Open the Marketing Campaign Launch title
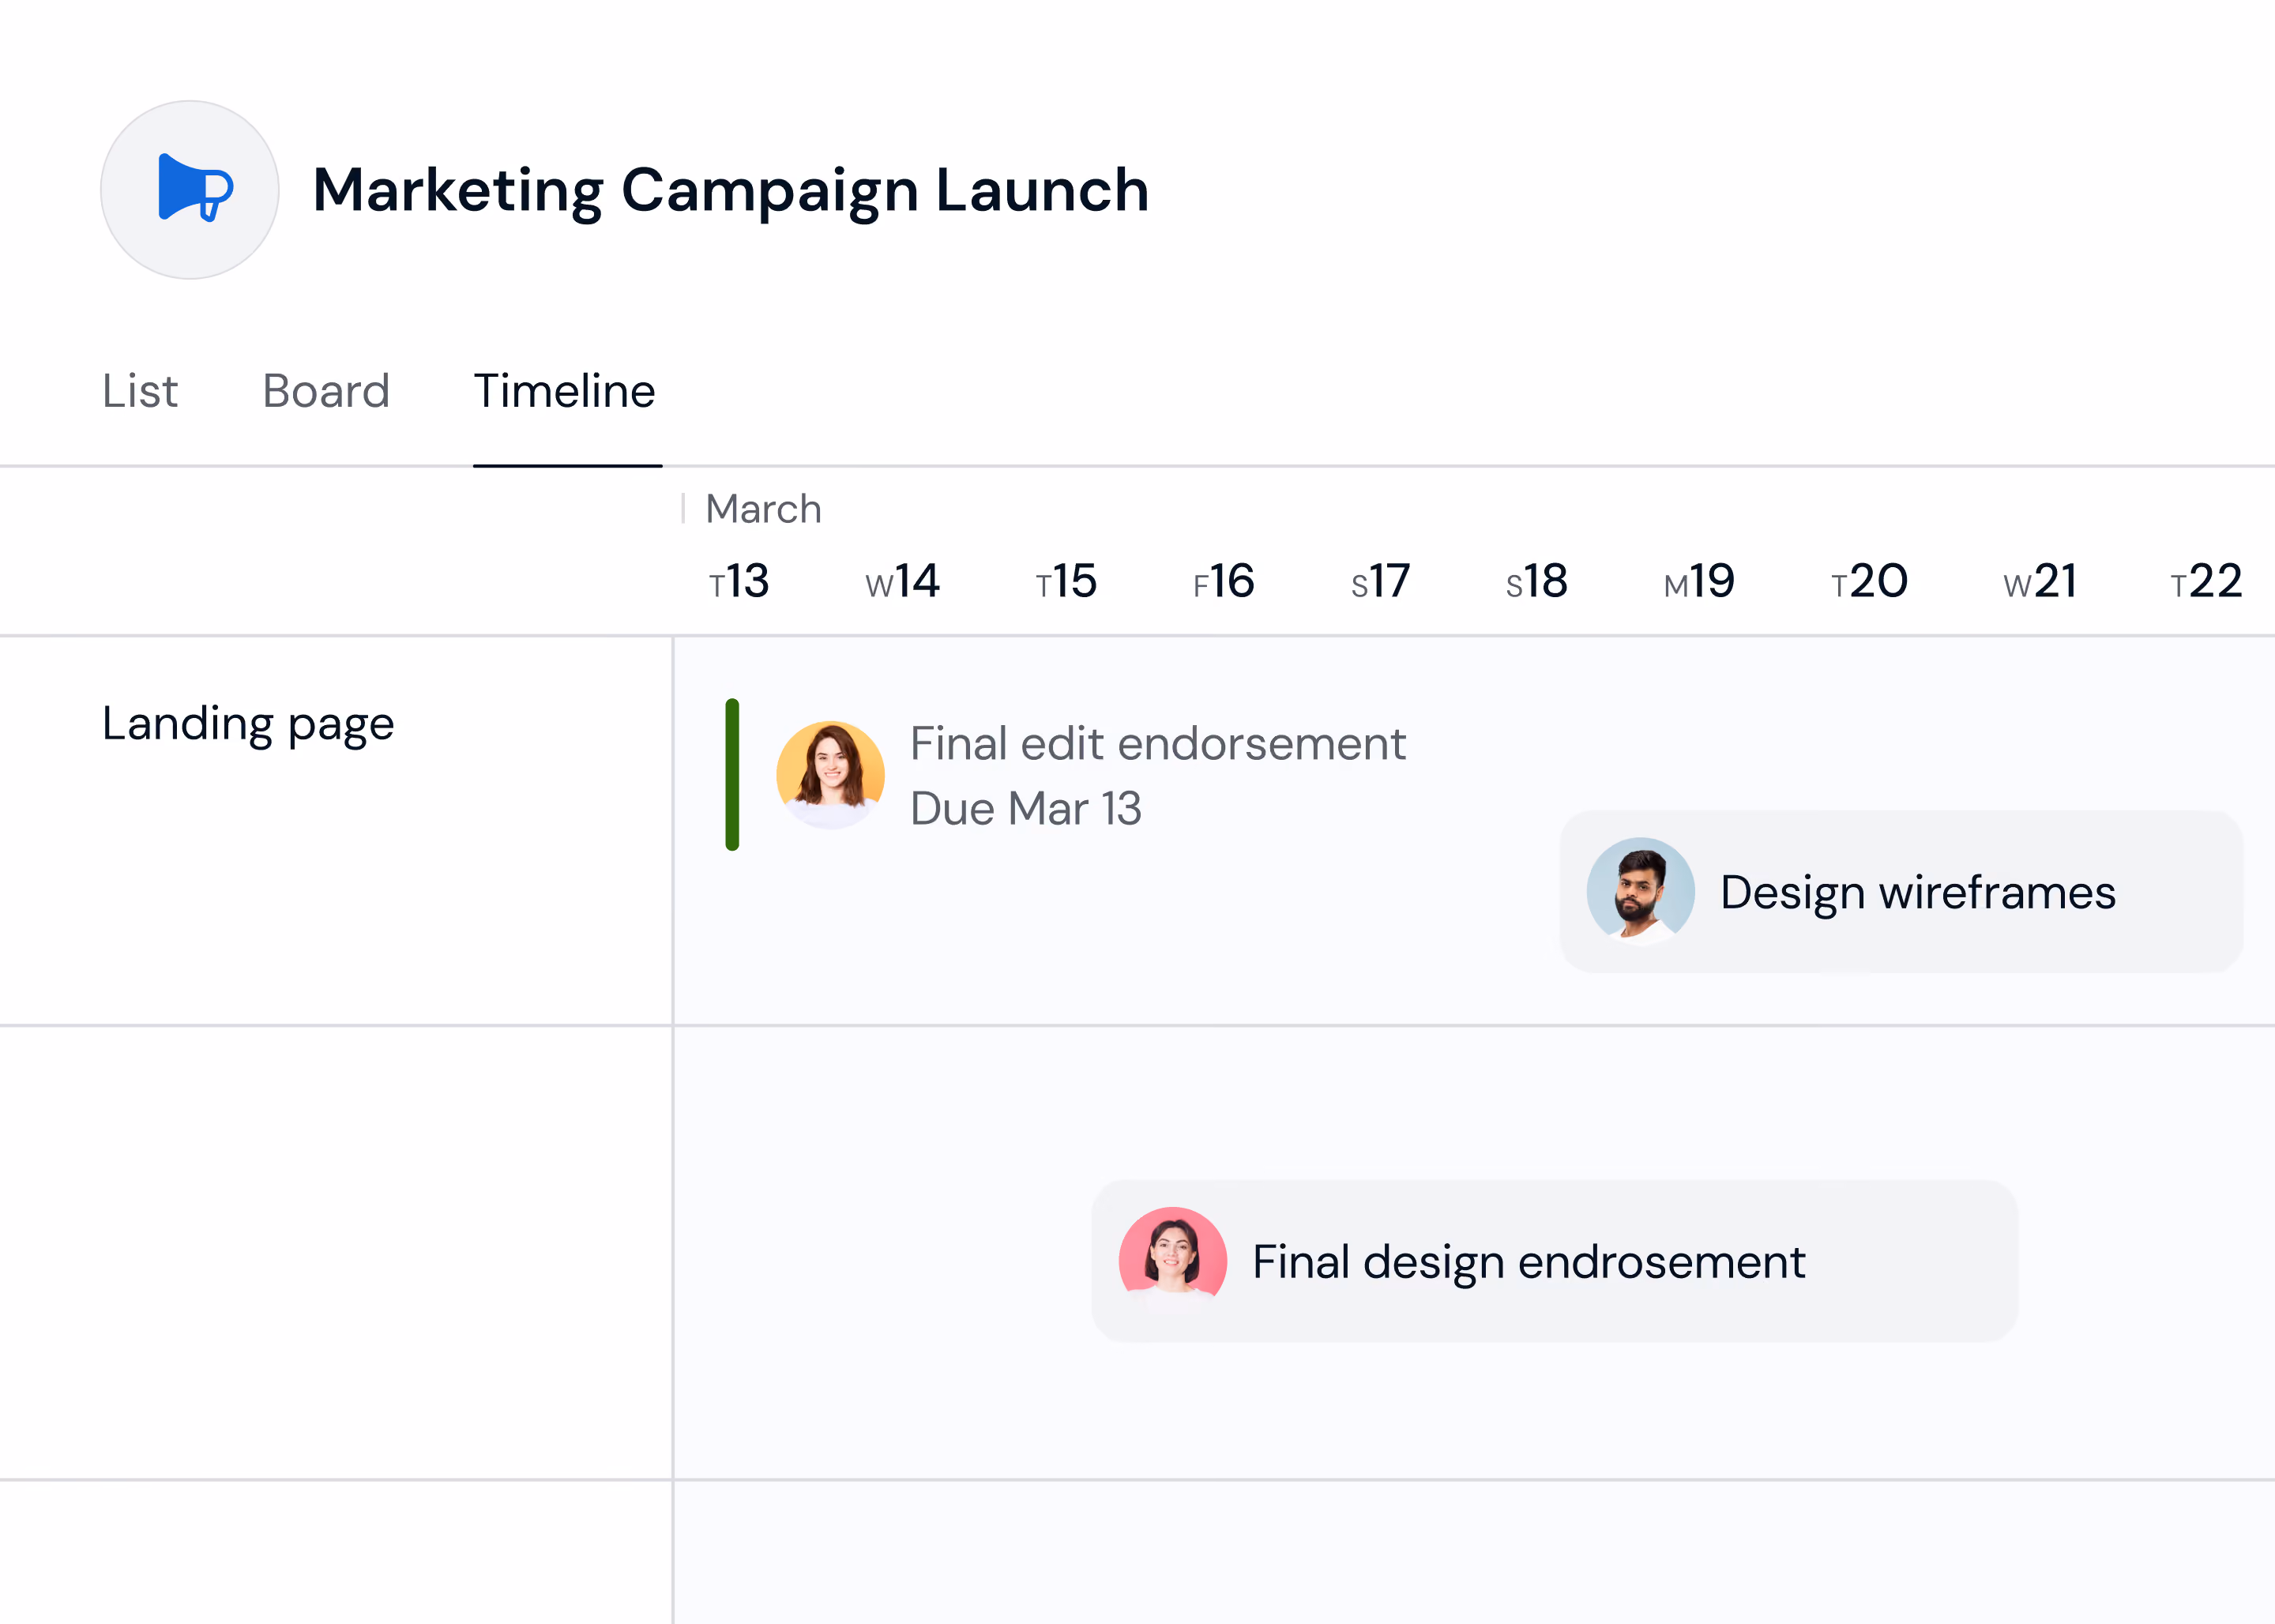The image size is (2275, 1624). [x=731, y=191]
